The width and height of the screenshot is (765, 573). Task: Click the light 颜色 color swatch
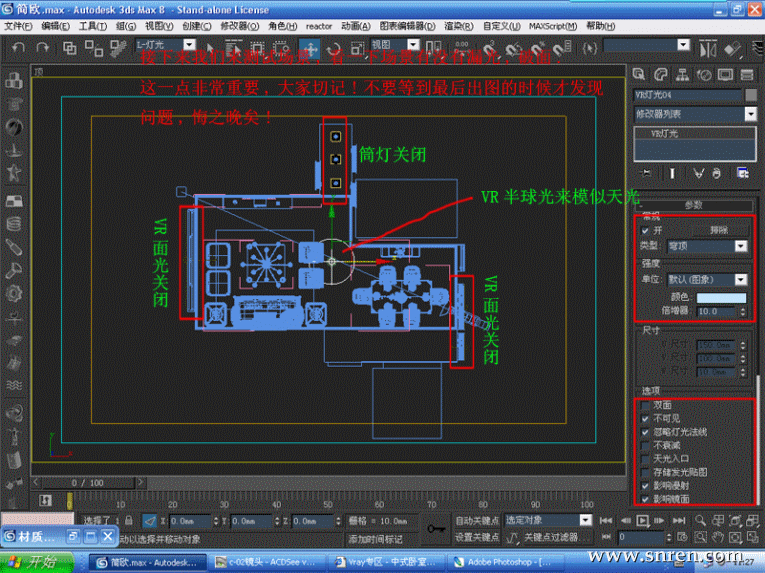tap(721, 297)
